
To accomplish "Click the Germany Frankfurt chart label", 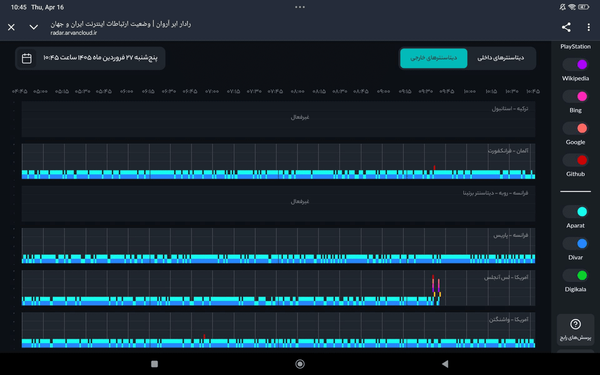I will (x=508, y=151).
